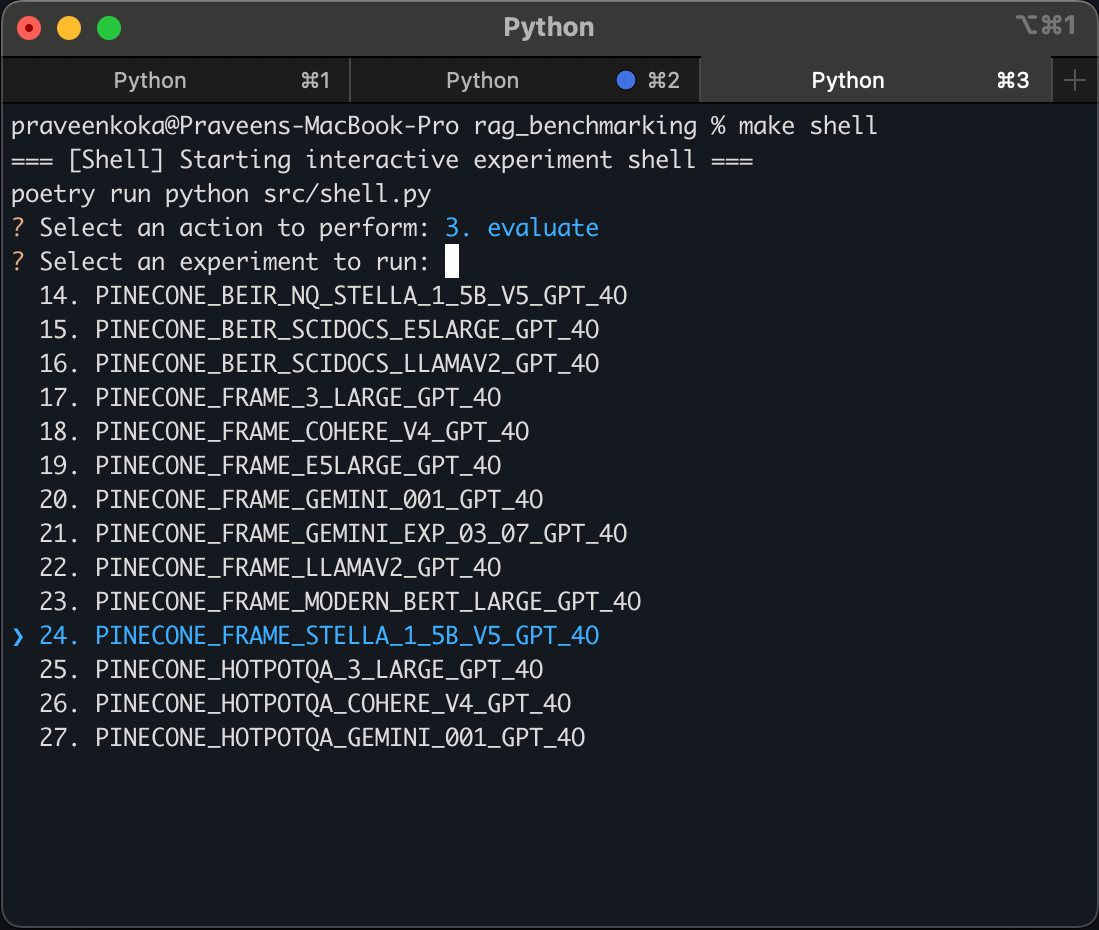Select experiment 15 PINECONE_BEIR_SCIDOCS_E5LARGE_GPT_4O
This screenshot has width=1099, height=930.
pyautogui.click(x=319, y=329)
